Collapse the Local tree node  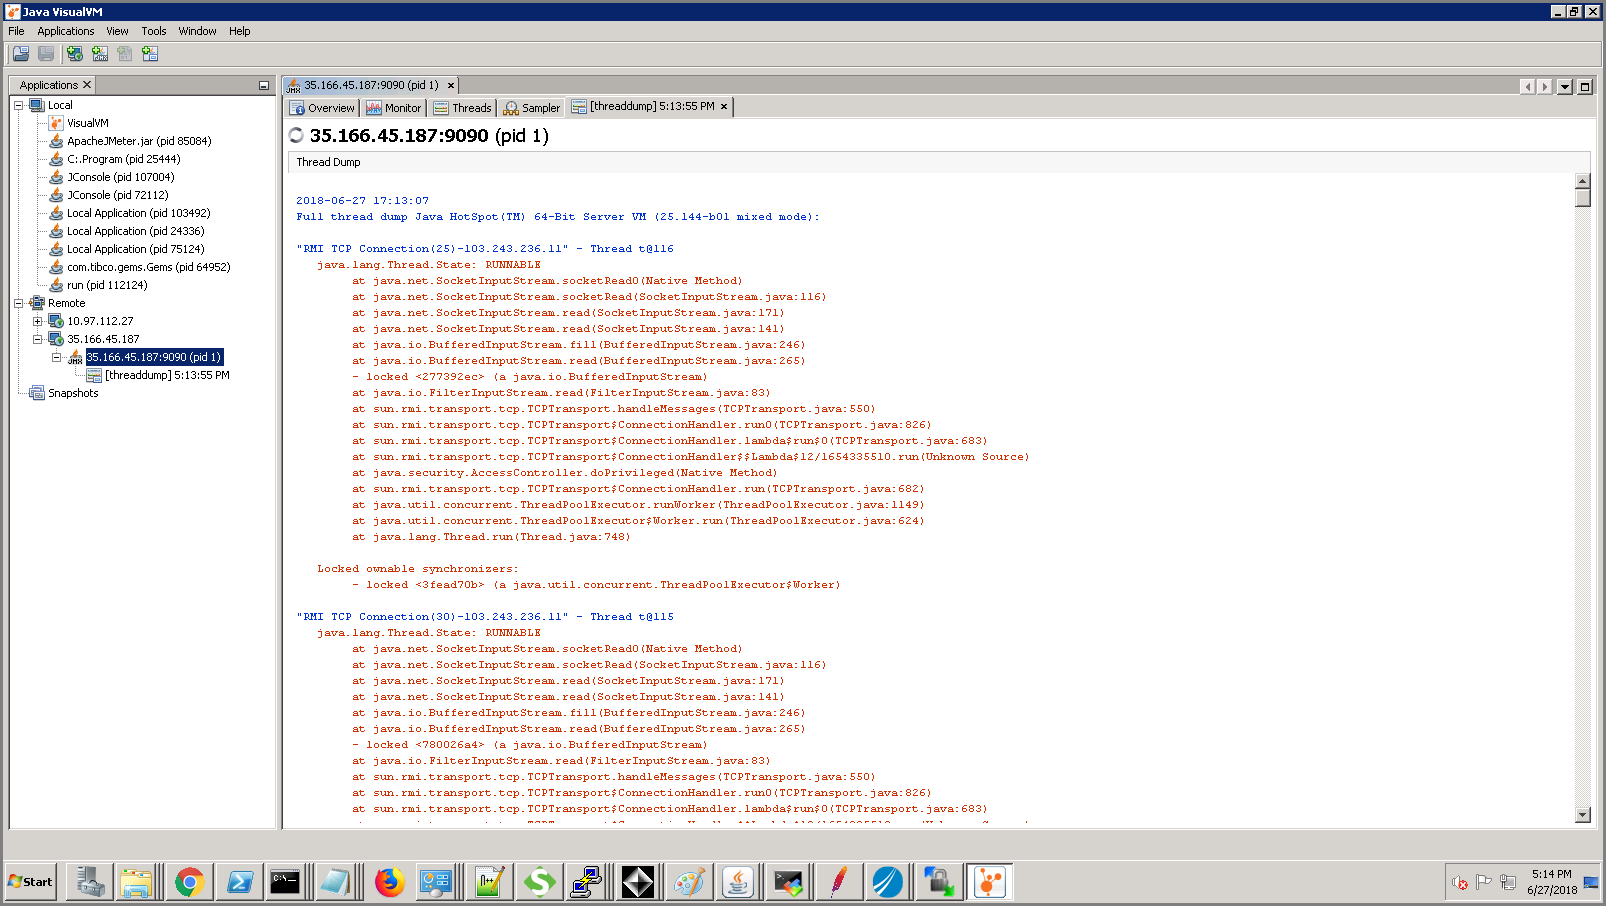coord(18,105)
